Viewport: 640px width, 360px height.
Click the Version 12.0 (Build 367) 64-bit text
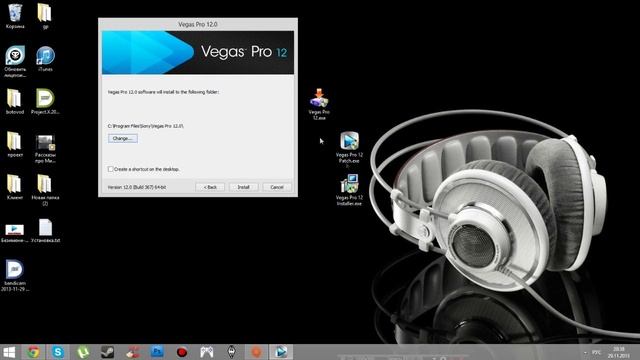137,187
